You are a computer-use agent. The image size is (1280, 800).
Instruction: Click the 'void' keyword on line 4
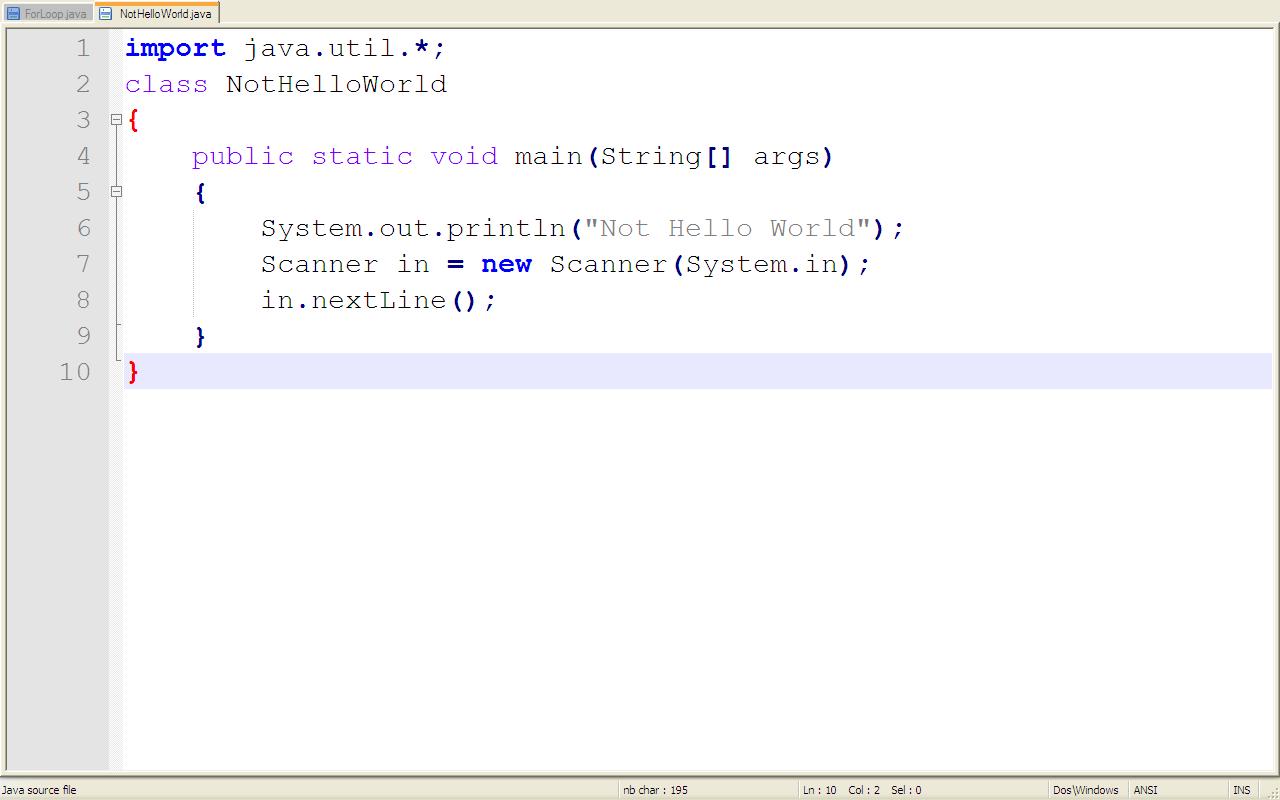coord(464,156)
